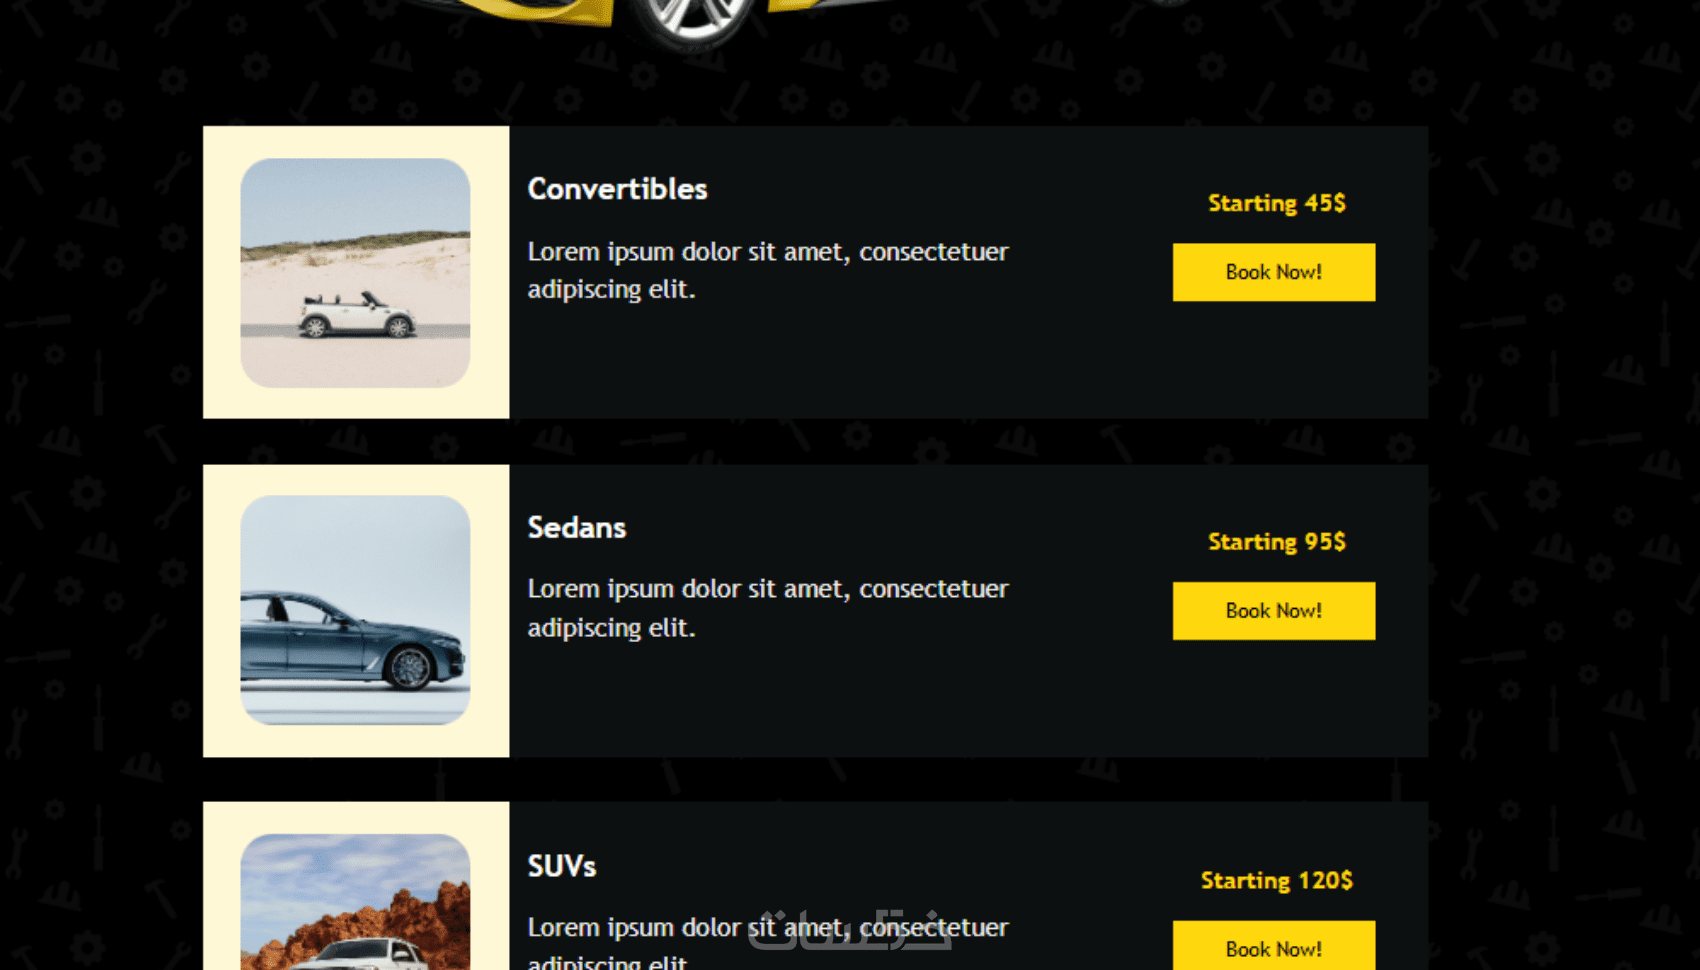Viewport: 1700px width, 970px height.
Task: Click Book Now for Convertibles
Action: [x=1273, y=272]
